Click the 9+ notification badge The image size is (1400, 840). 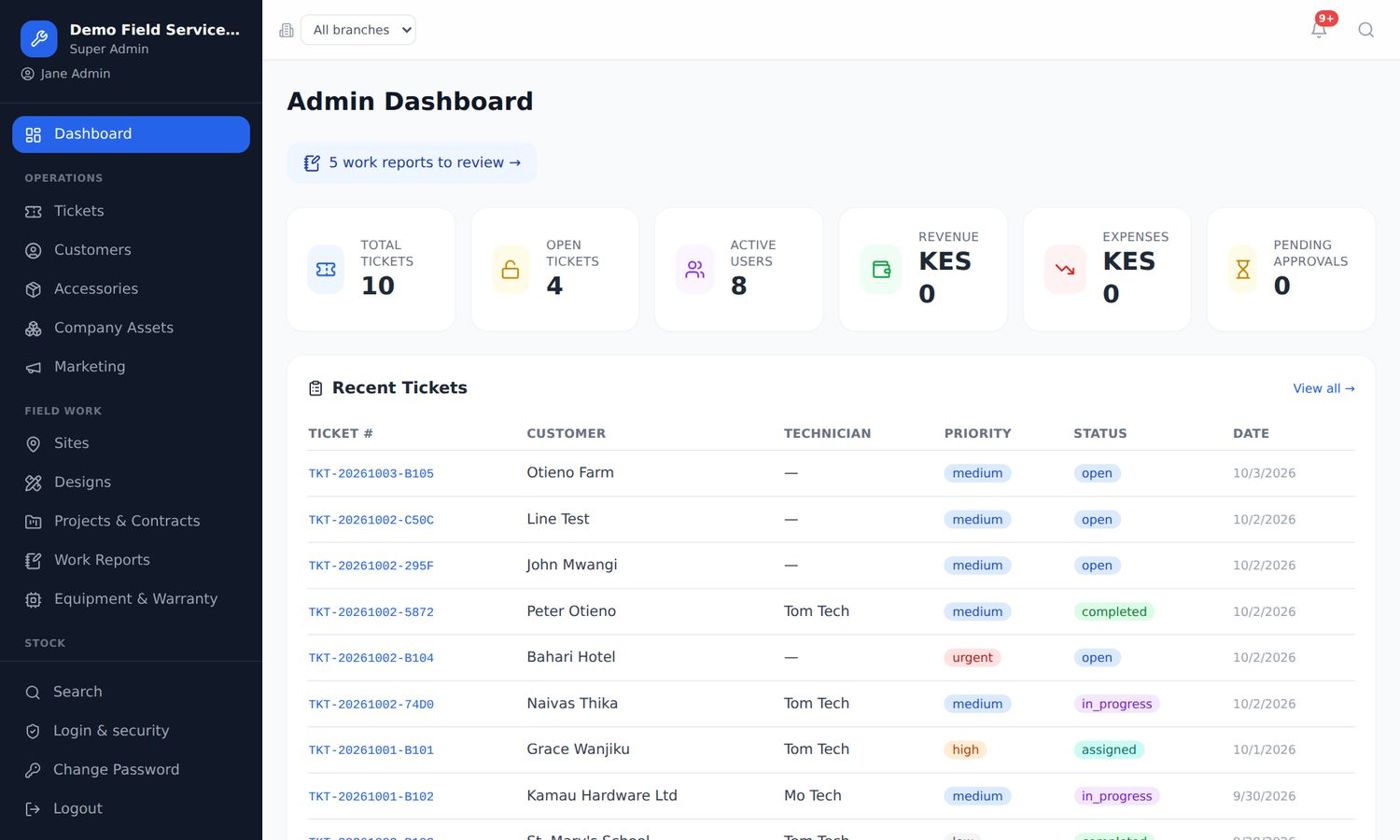click(1326, 18)
